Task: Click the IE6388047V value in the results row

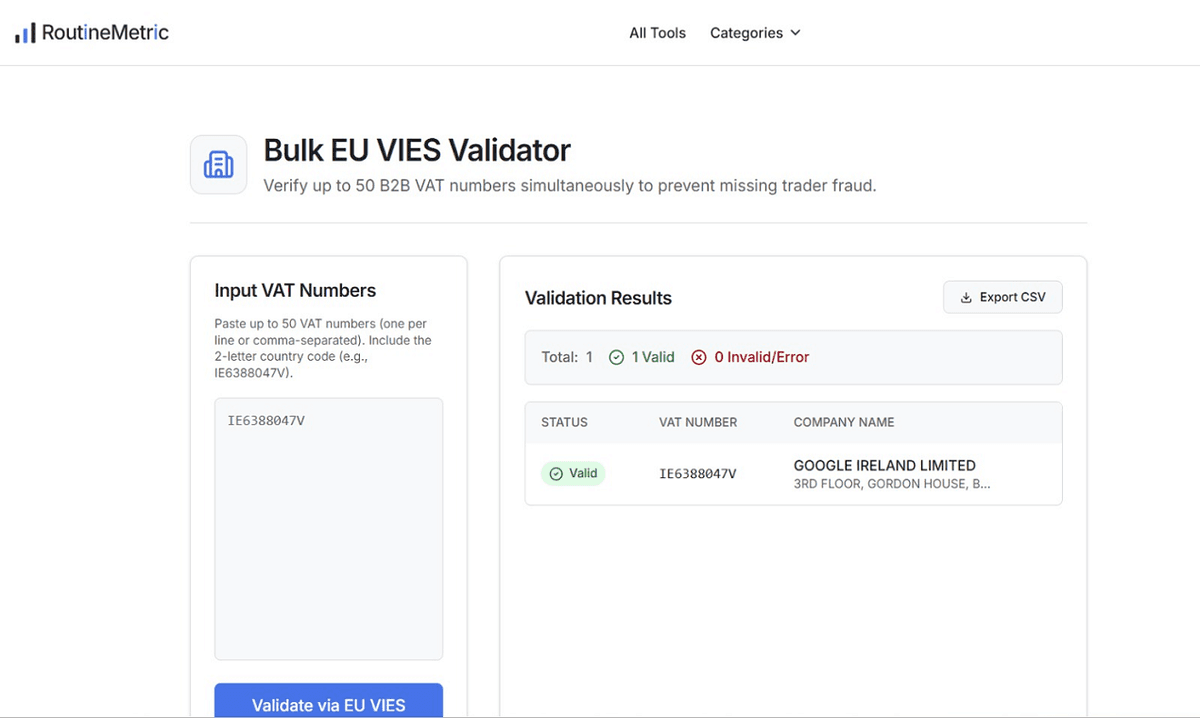Action: [698, 474]
